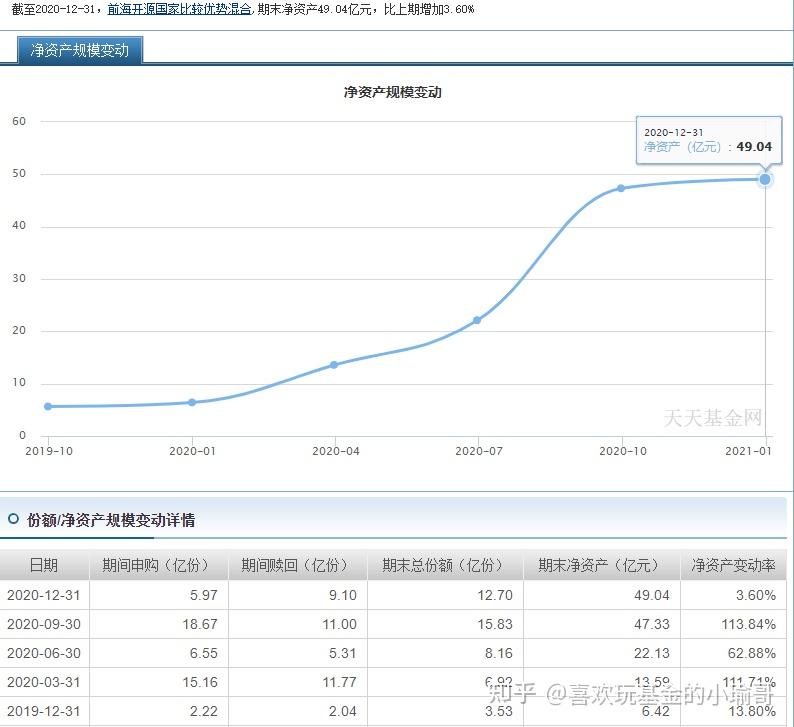This screenshot has width=794, height=727.
Task: Click the 2020-01 data point on chart
Action: coord(192,402)
